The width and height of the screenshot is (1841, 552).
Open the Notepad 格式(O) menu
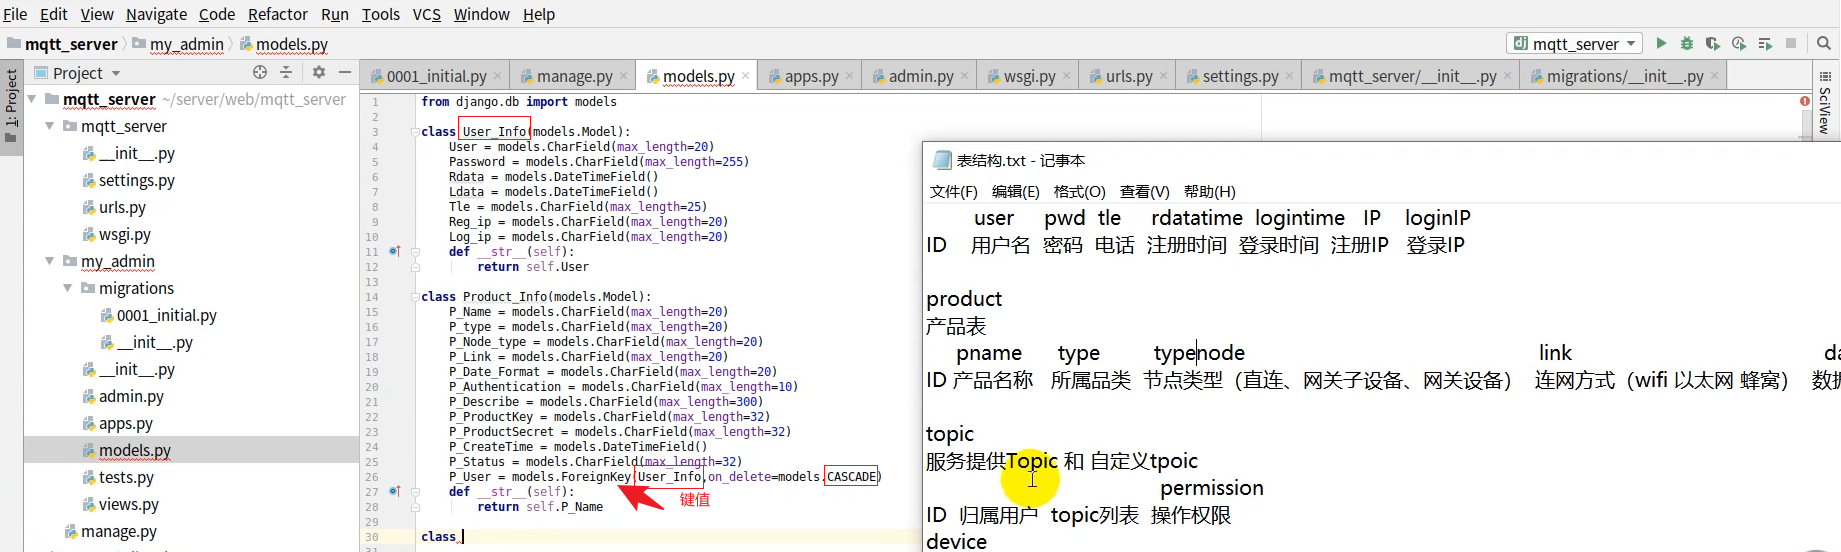coord(1079,191)
